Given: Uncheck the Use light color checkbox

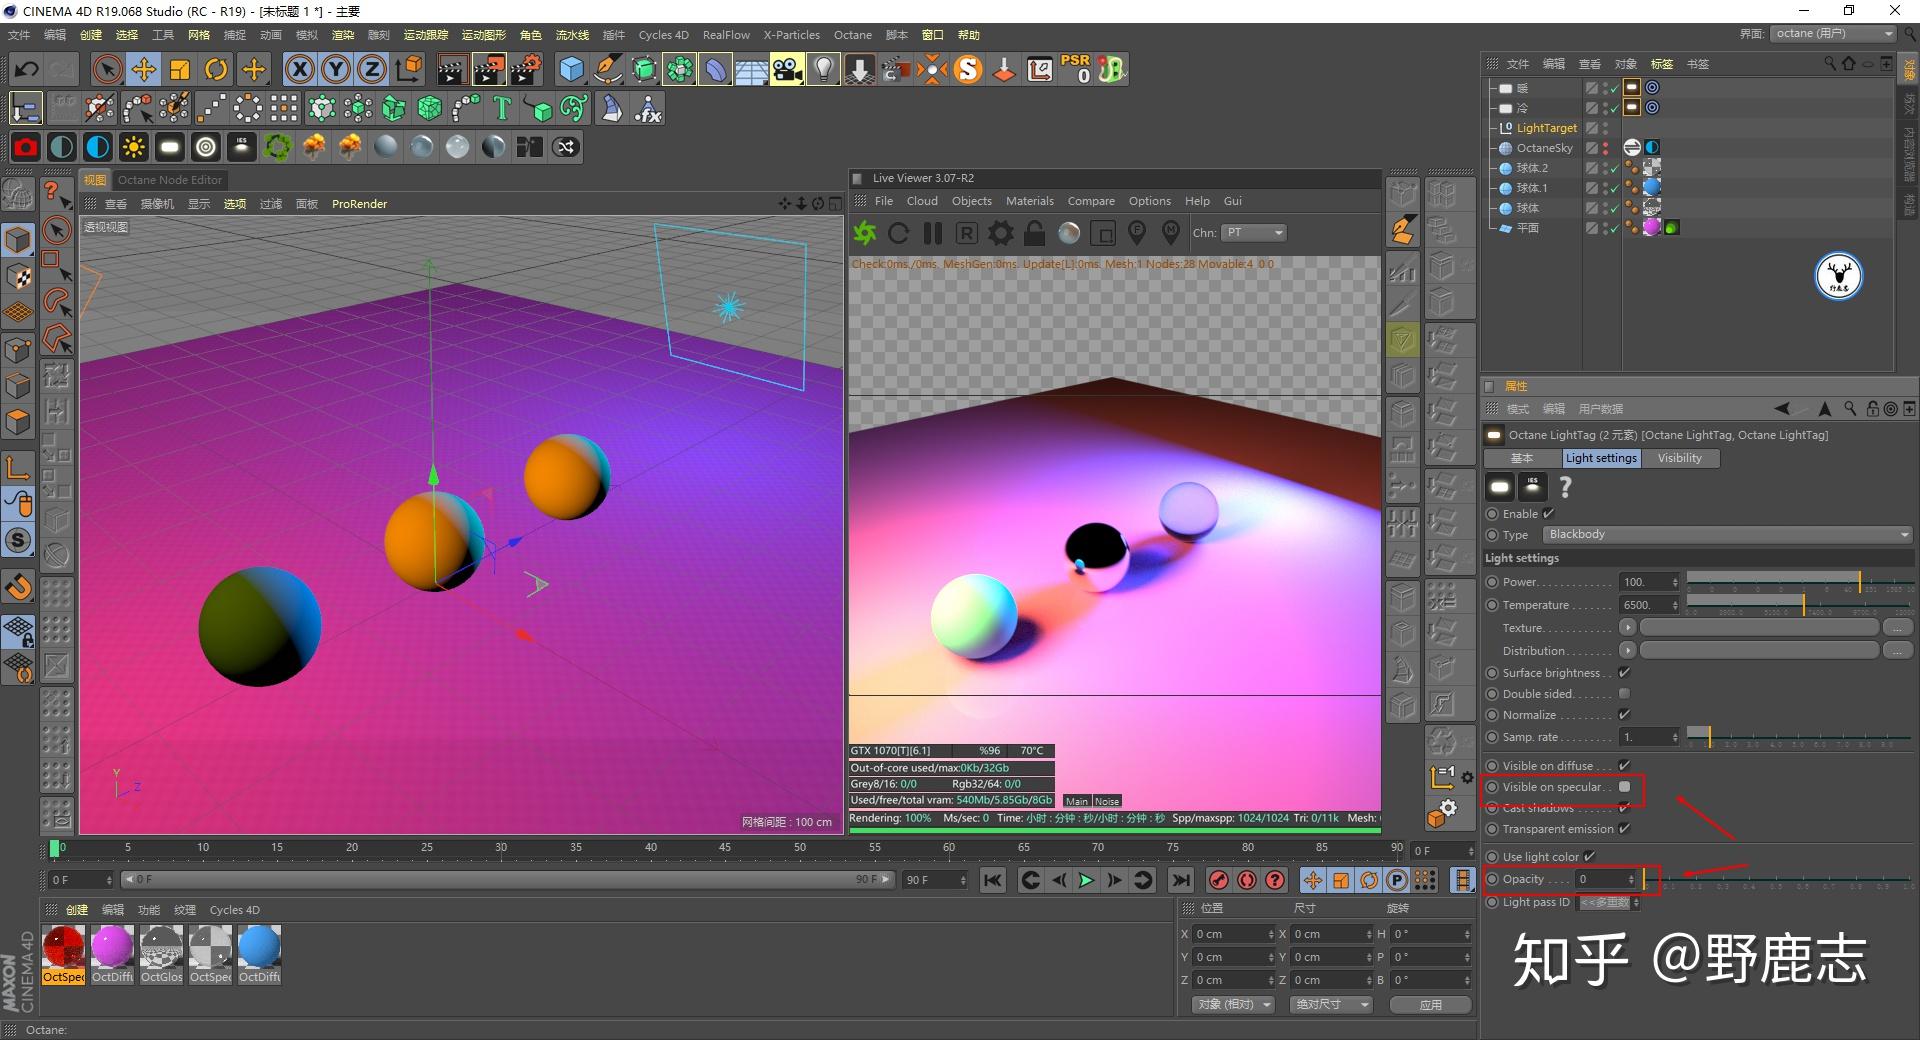Looking at the screenshot, I should [1589, 856].
